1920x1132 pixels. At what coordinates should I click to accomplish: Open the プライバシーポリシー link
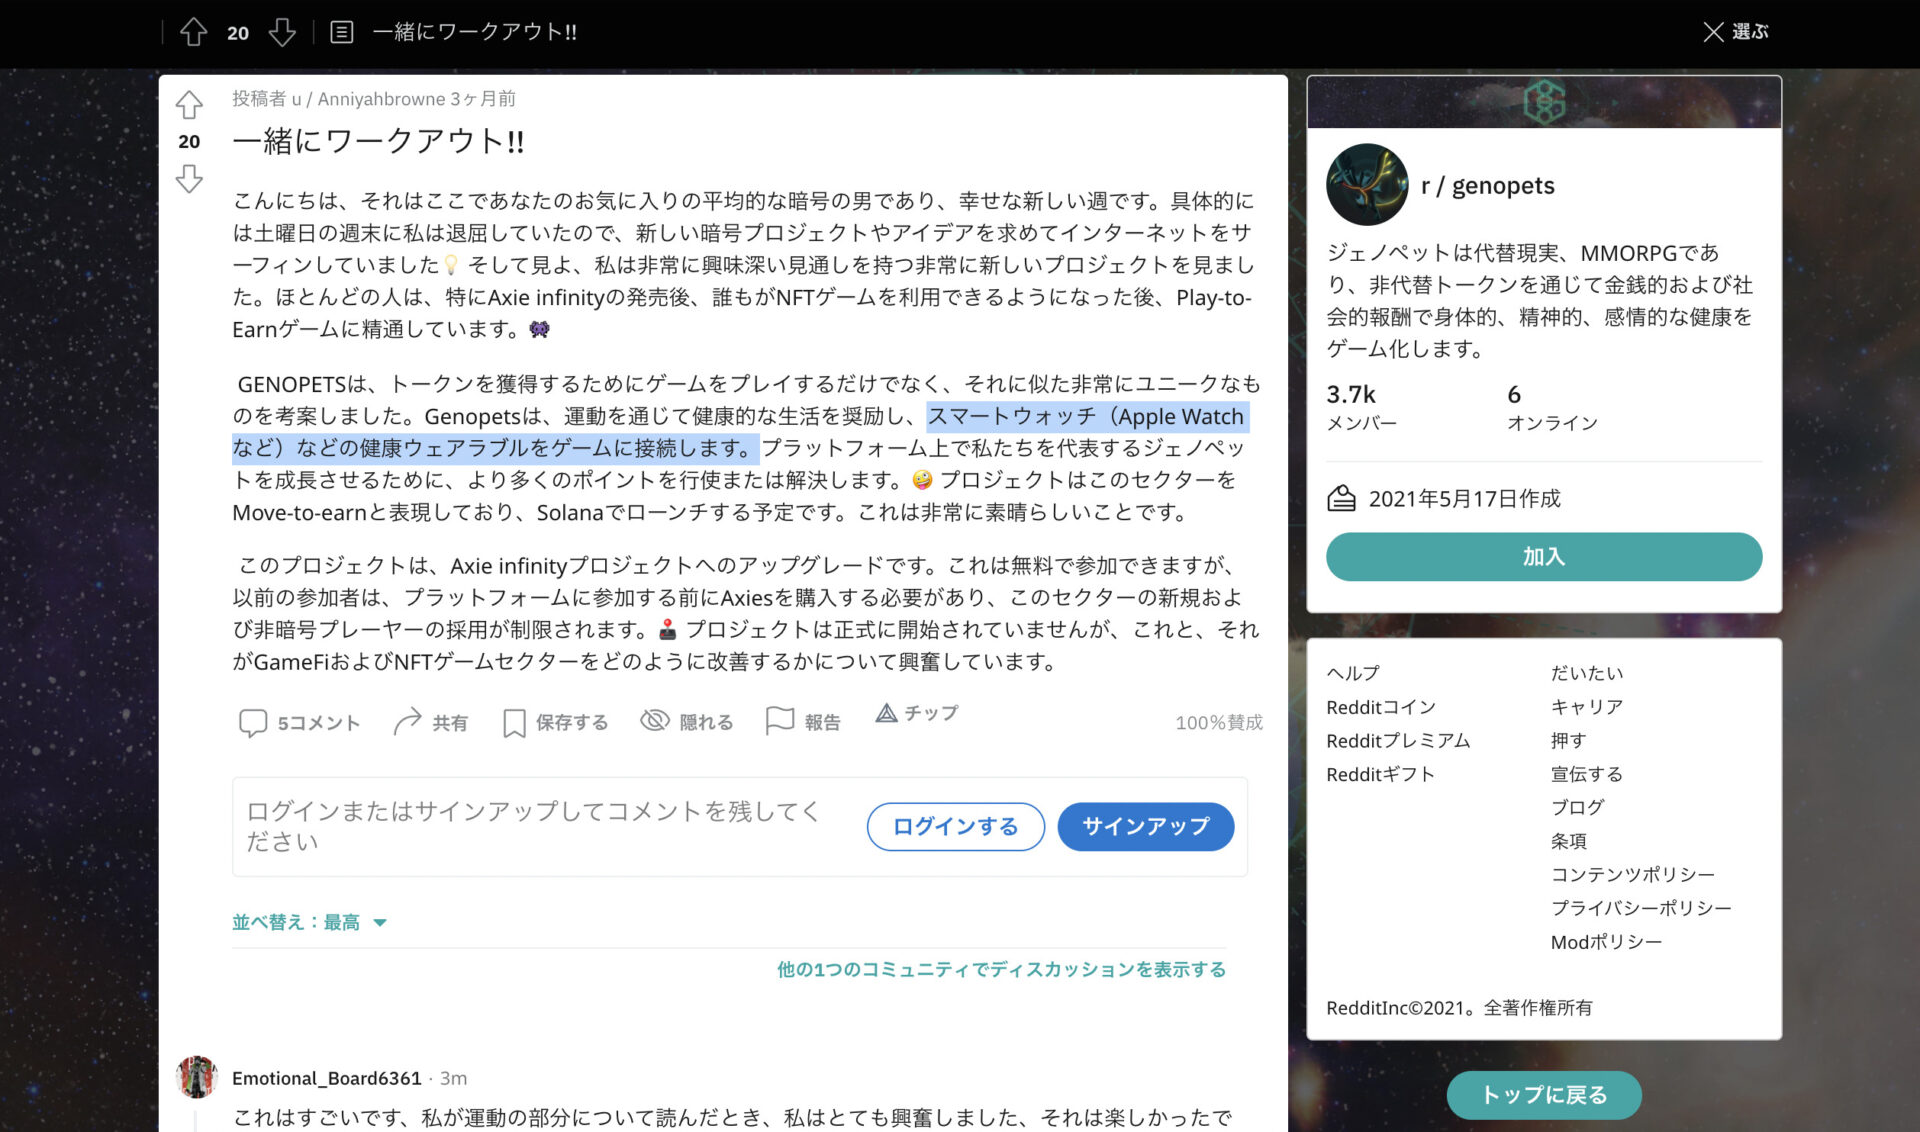pyautogui.click(x=1641, y=908)
